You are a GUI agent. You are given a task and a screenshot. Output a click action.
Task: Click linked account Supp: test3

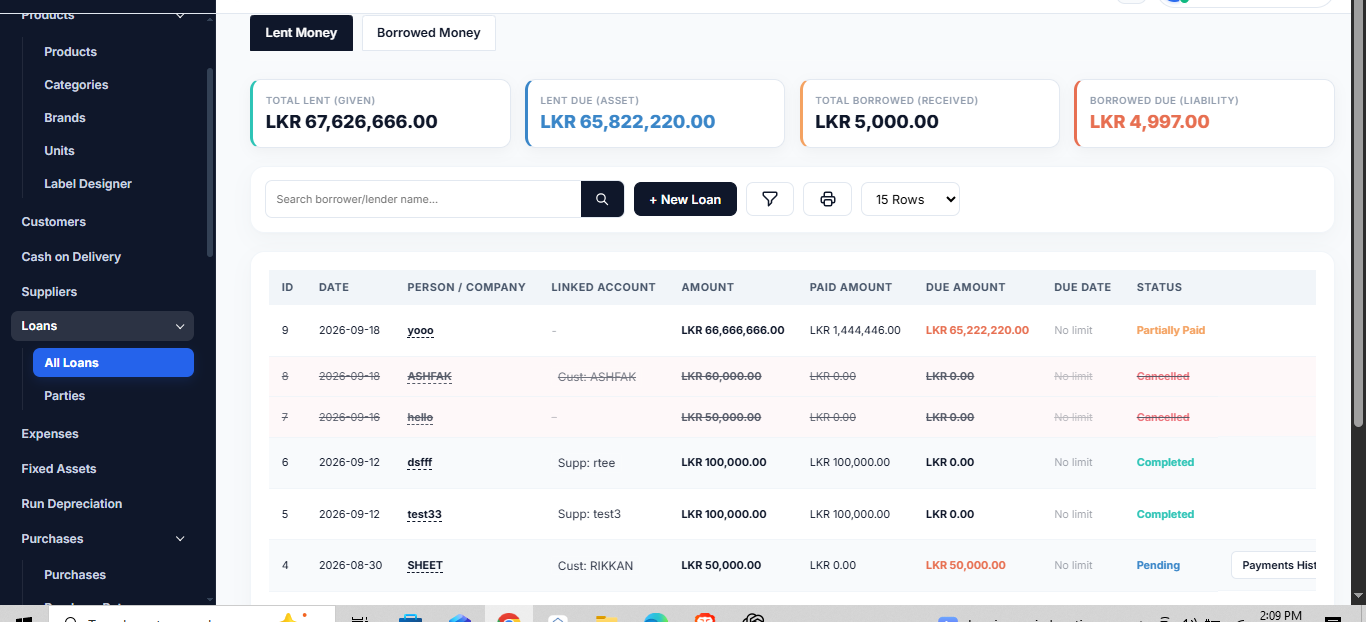tap(589, 514)
